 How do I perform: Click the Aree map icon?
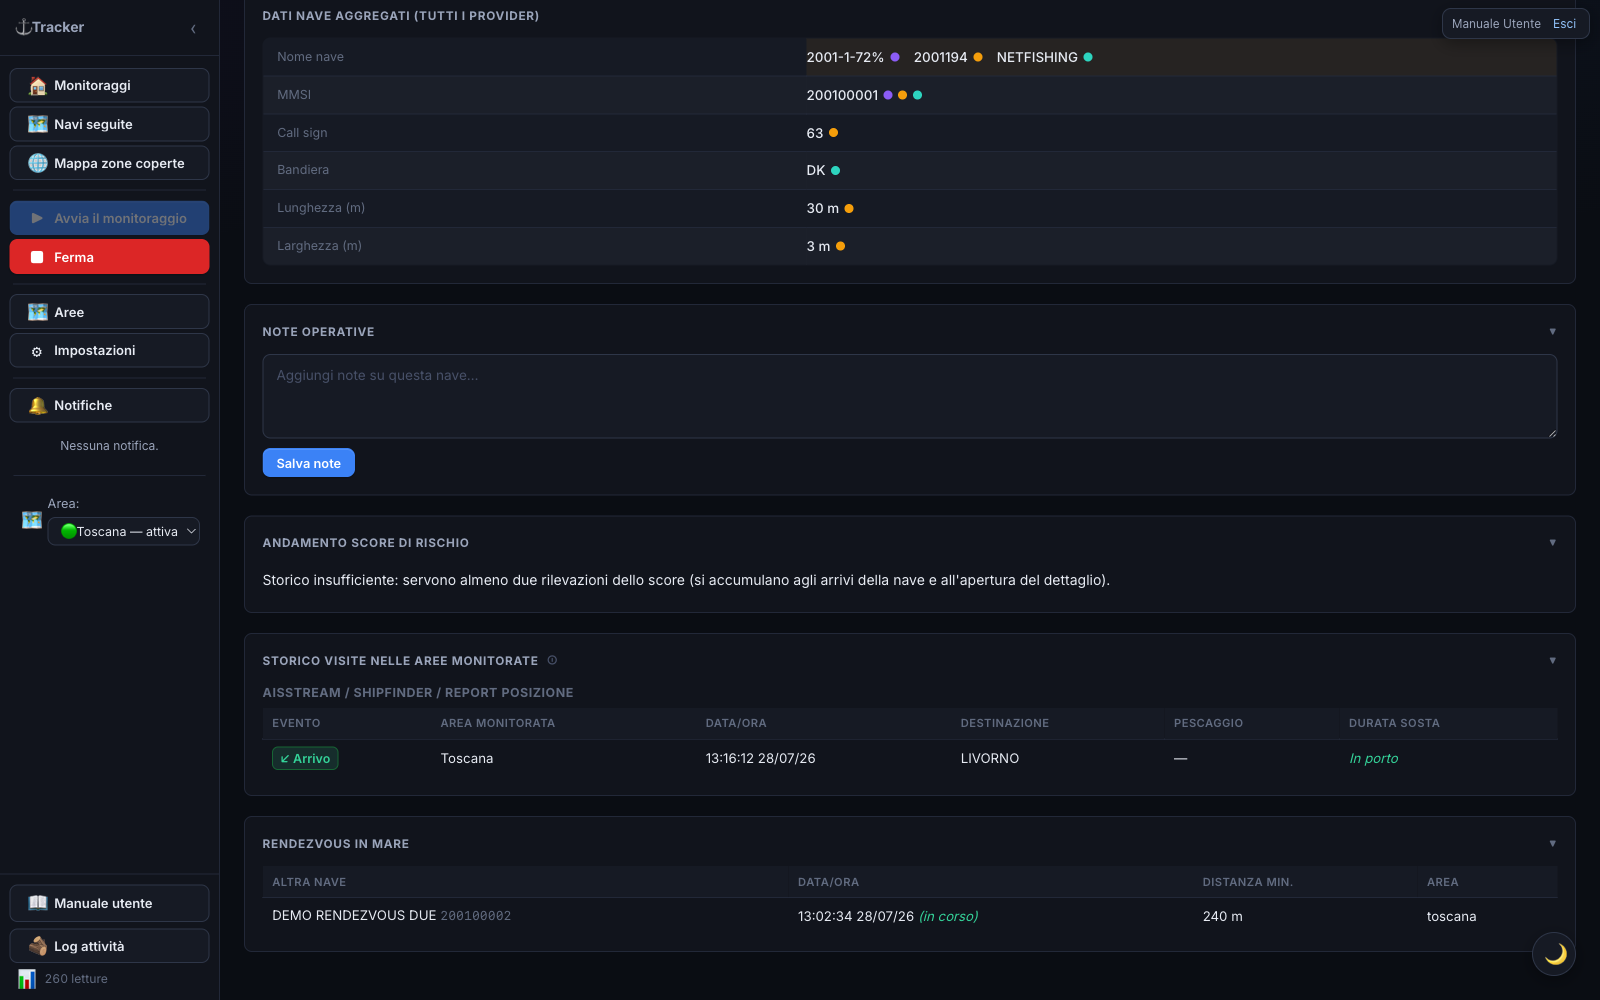[38, 312]
